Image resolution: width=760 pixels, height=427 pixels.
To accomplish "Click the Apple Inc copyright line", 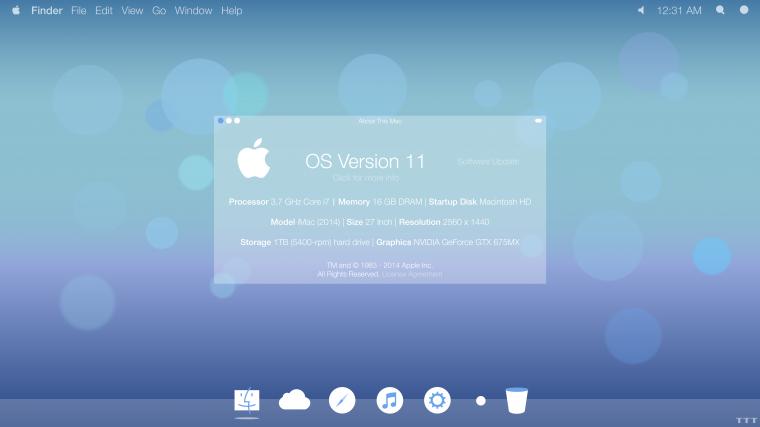I will pos(379,265).
